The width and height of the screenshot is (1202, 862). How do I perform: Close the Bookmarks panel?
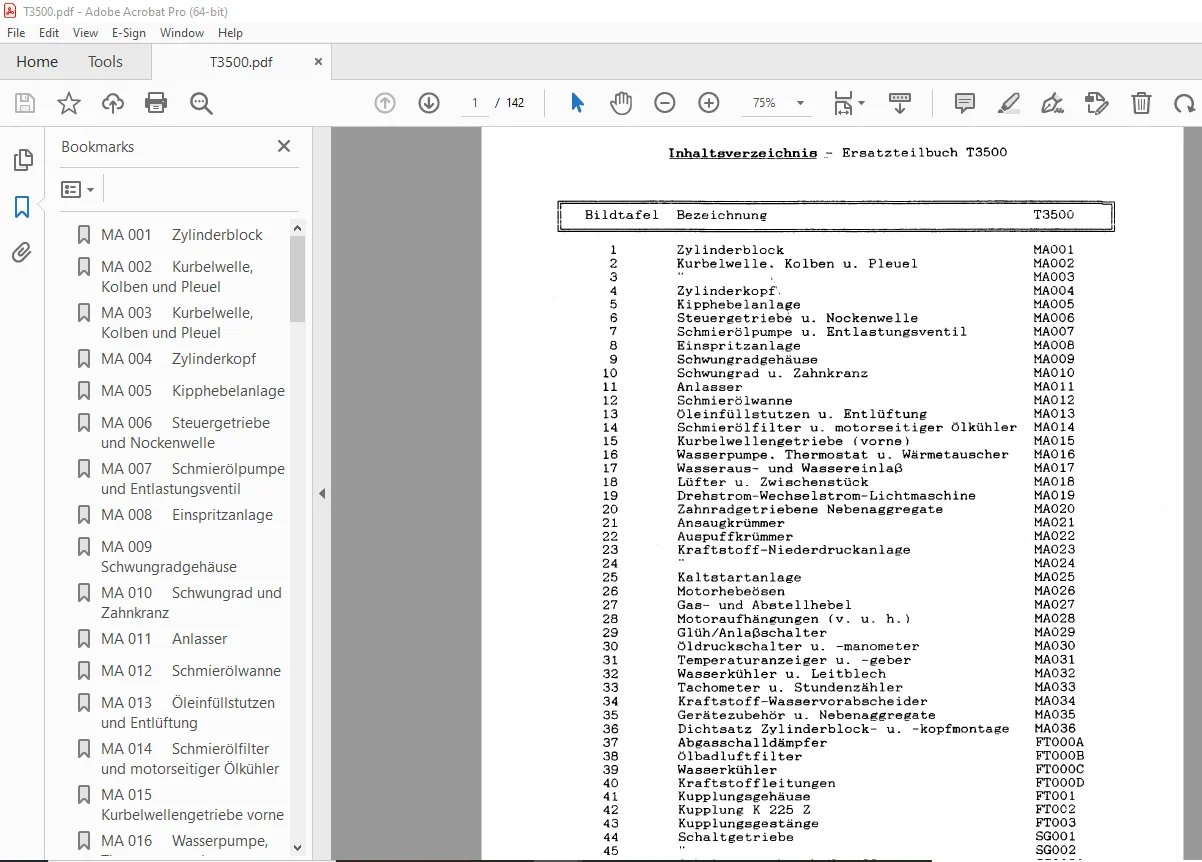click(284, 146)
